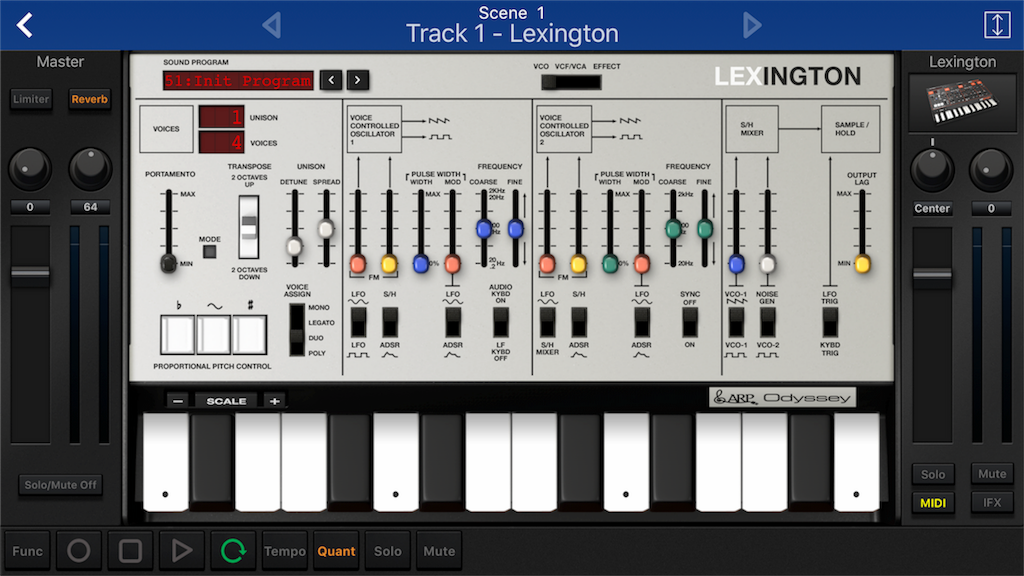
Task: Toggle VCO1 pulse width mod LFO/ADSR switch
Action: tap(453, 322)
